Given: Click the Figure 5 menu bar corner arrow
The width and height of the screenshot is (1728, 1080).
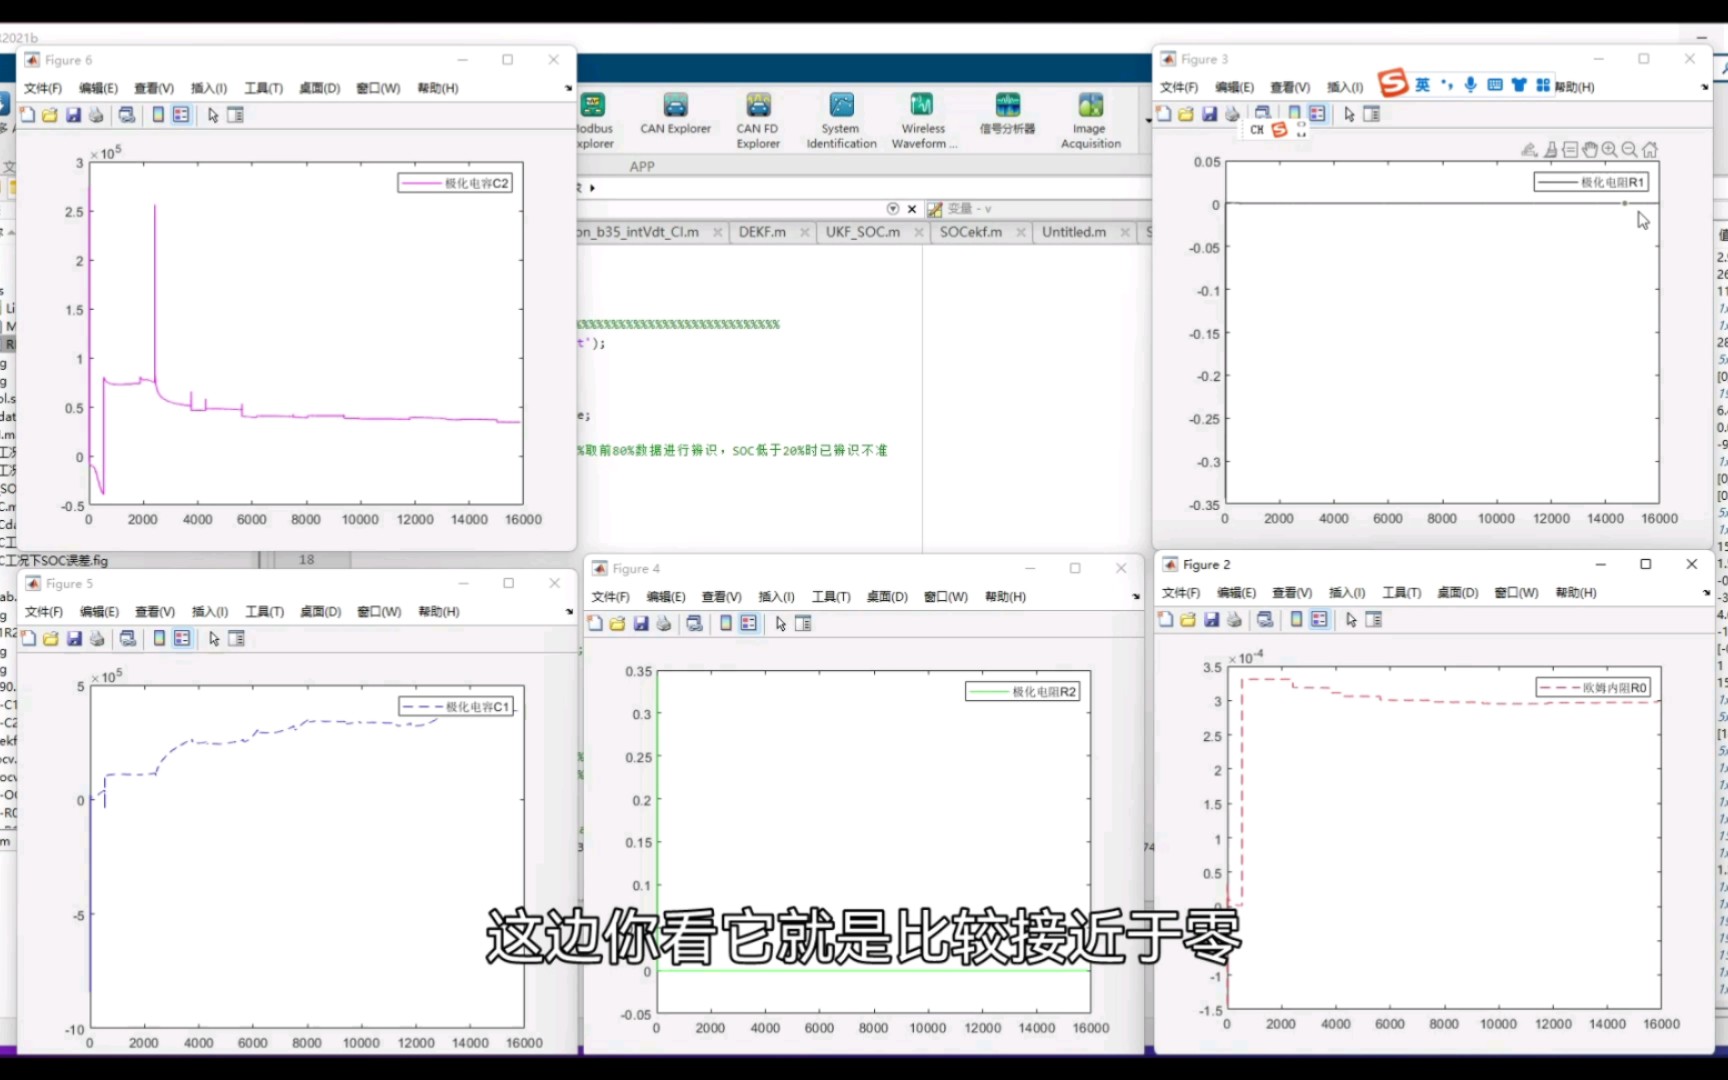Looking at the screenshot, I should [569, 611].
